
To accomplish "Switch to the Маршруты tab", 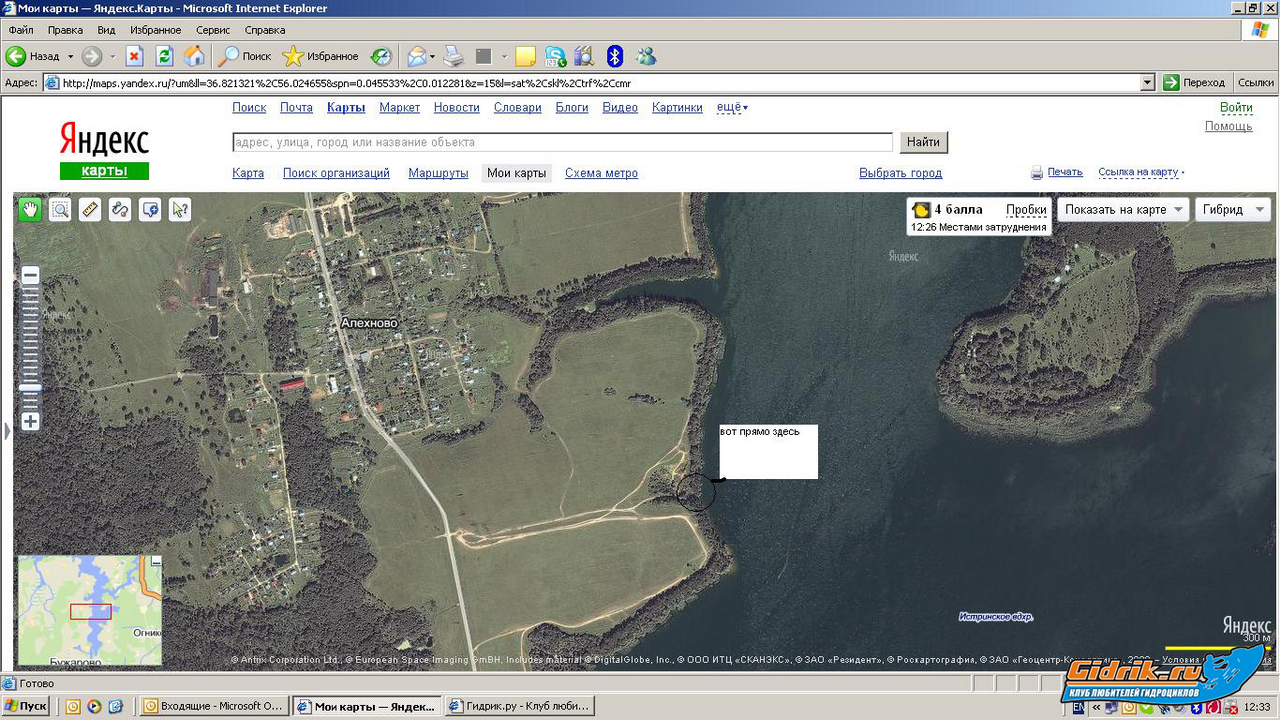I will (x=438, y=173).
